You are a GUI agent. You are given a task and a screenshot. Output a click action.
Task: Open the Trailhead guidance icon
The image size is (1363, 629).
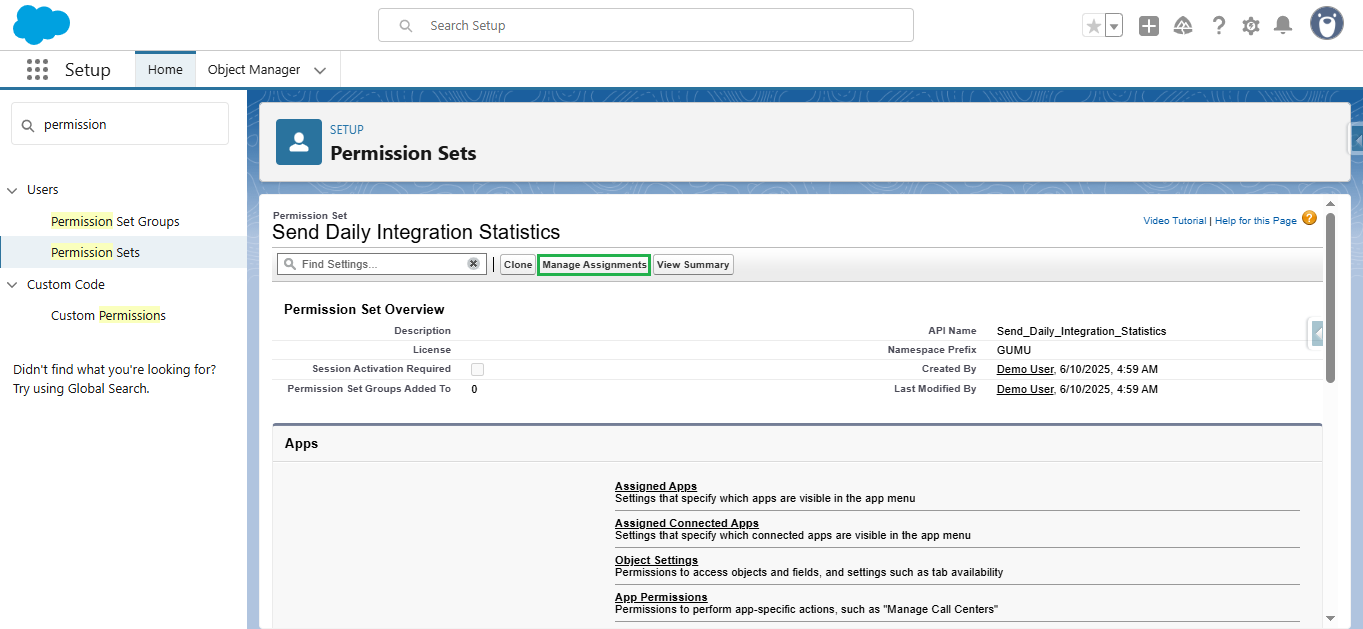click(1183, 26)
